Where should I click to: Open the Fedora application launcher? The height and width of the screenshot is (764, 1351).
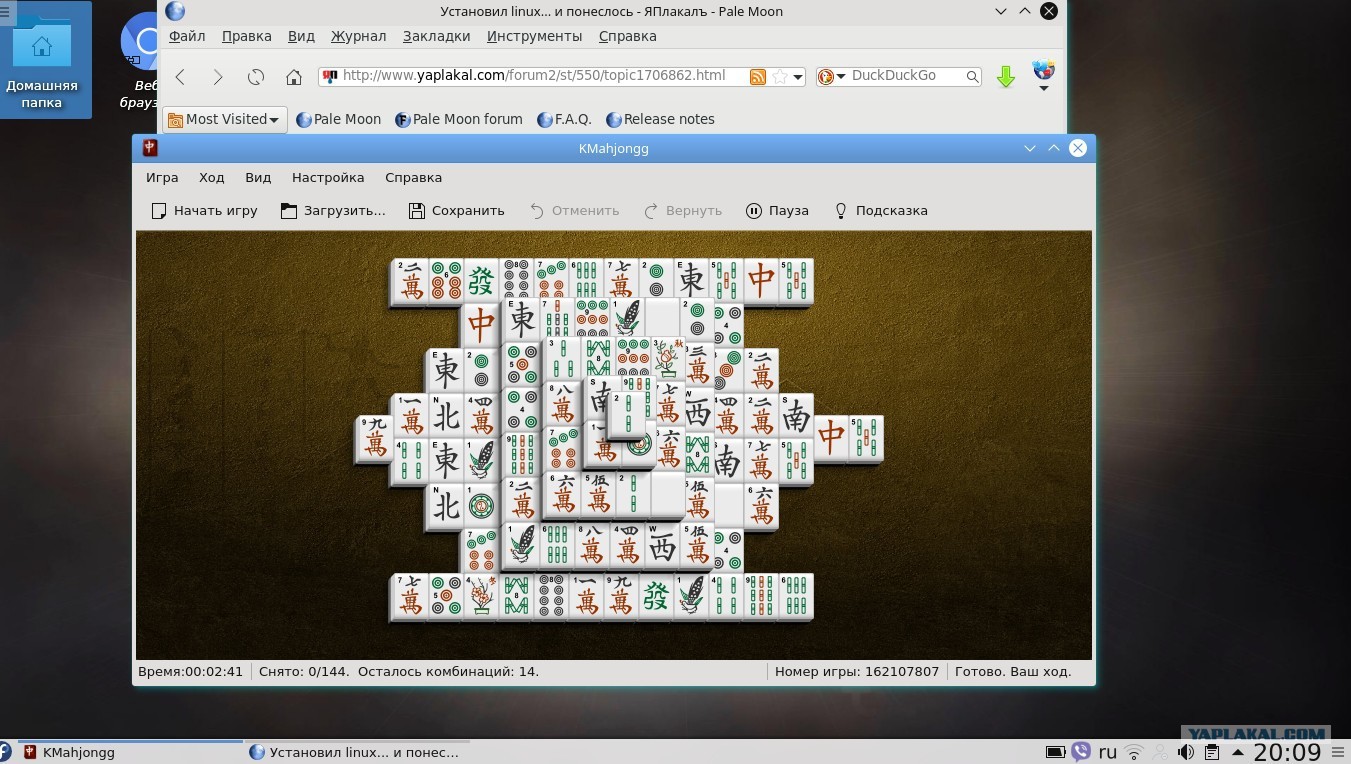coord(5,752)
